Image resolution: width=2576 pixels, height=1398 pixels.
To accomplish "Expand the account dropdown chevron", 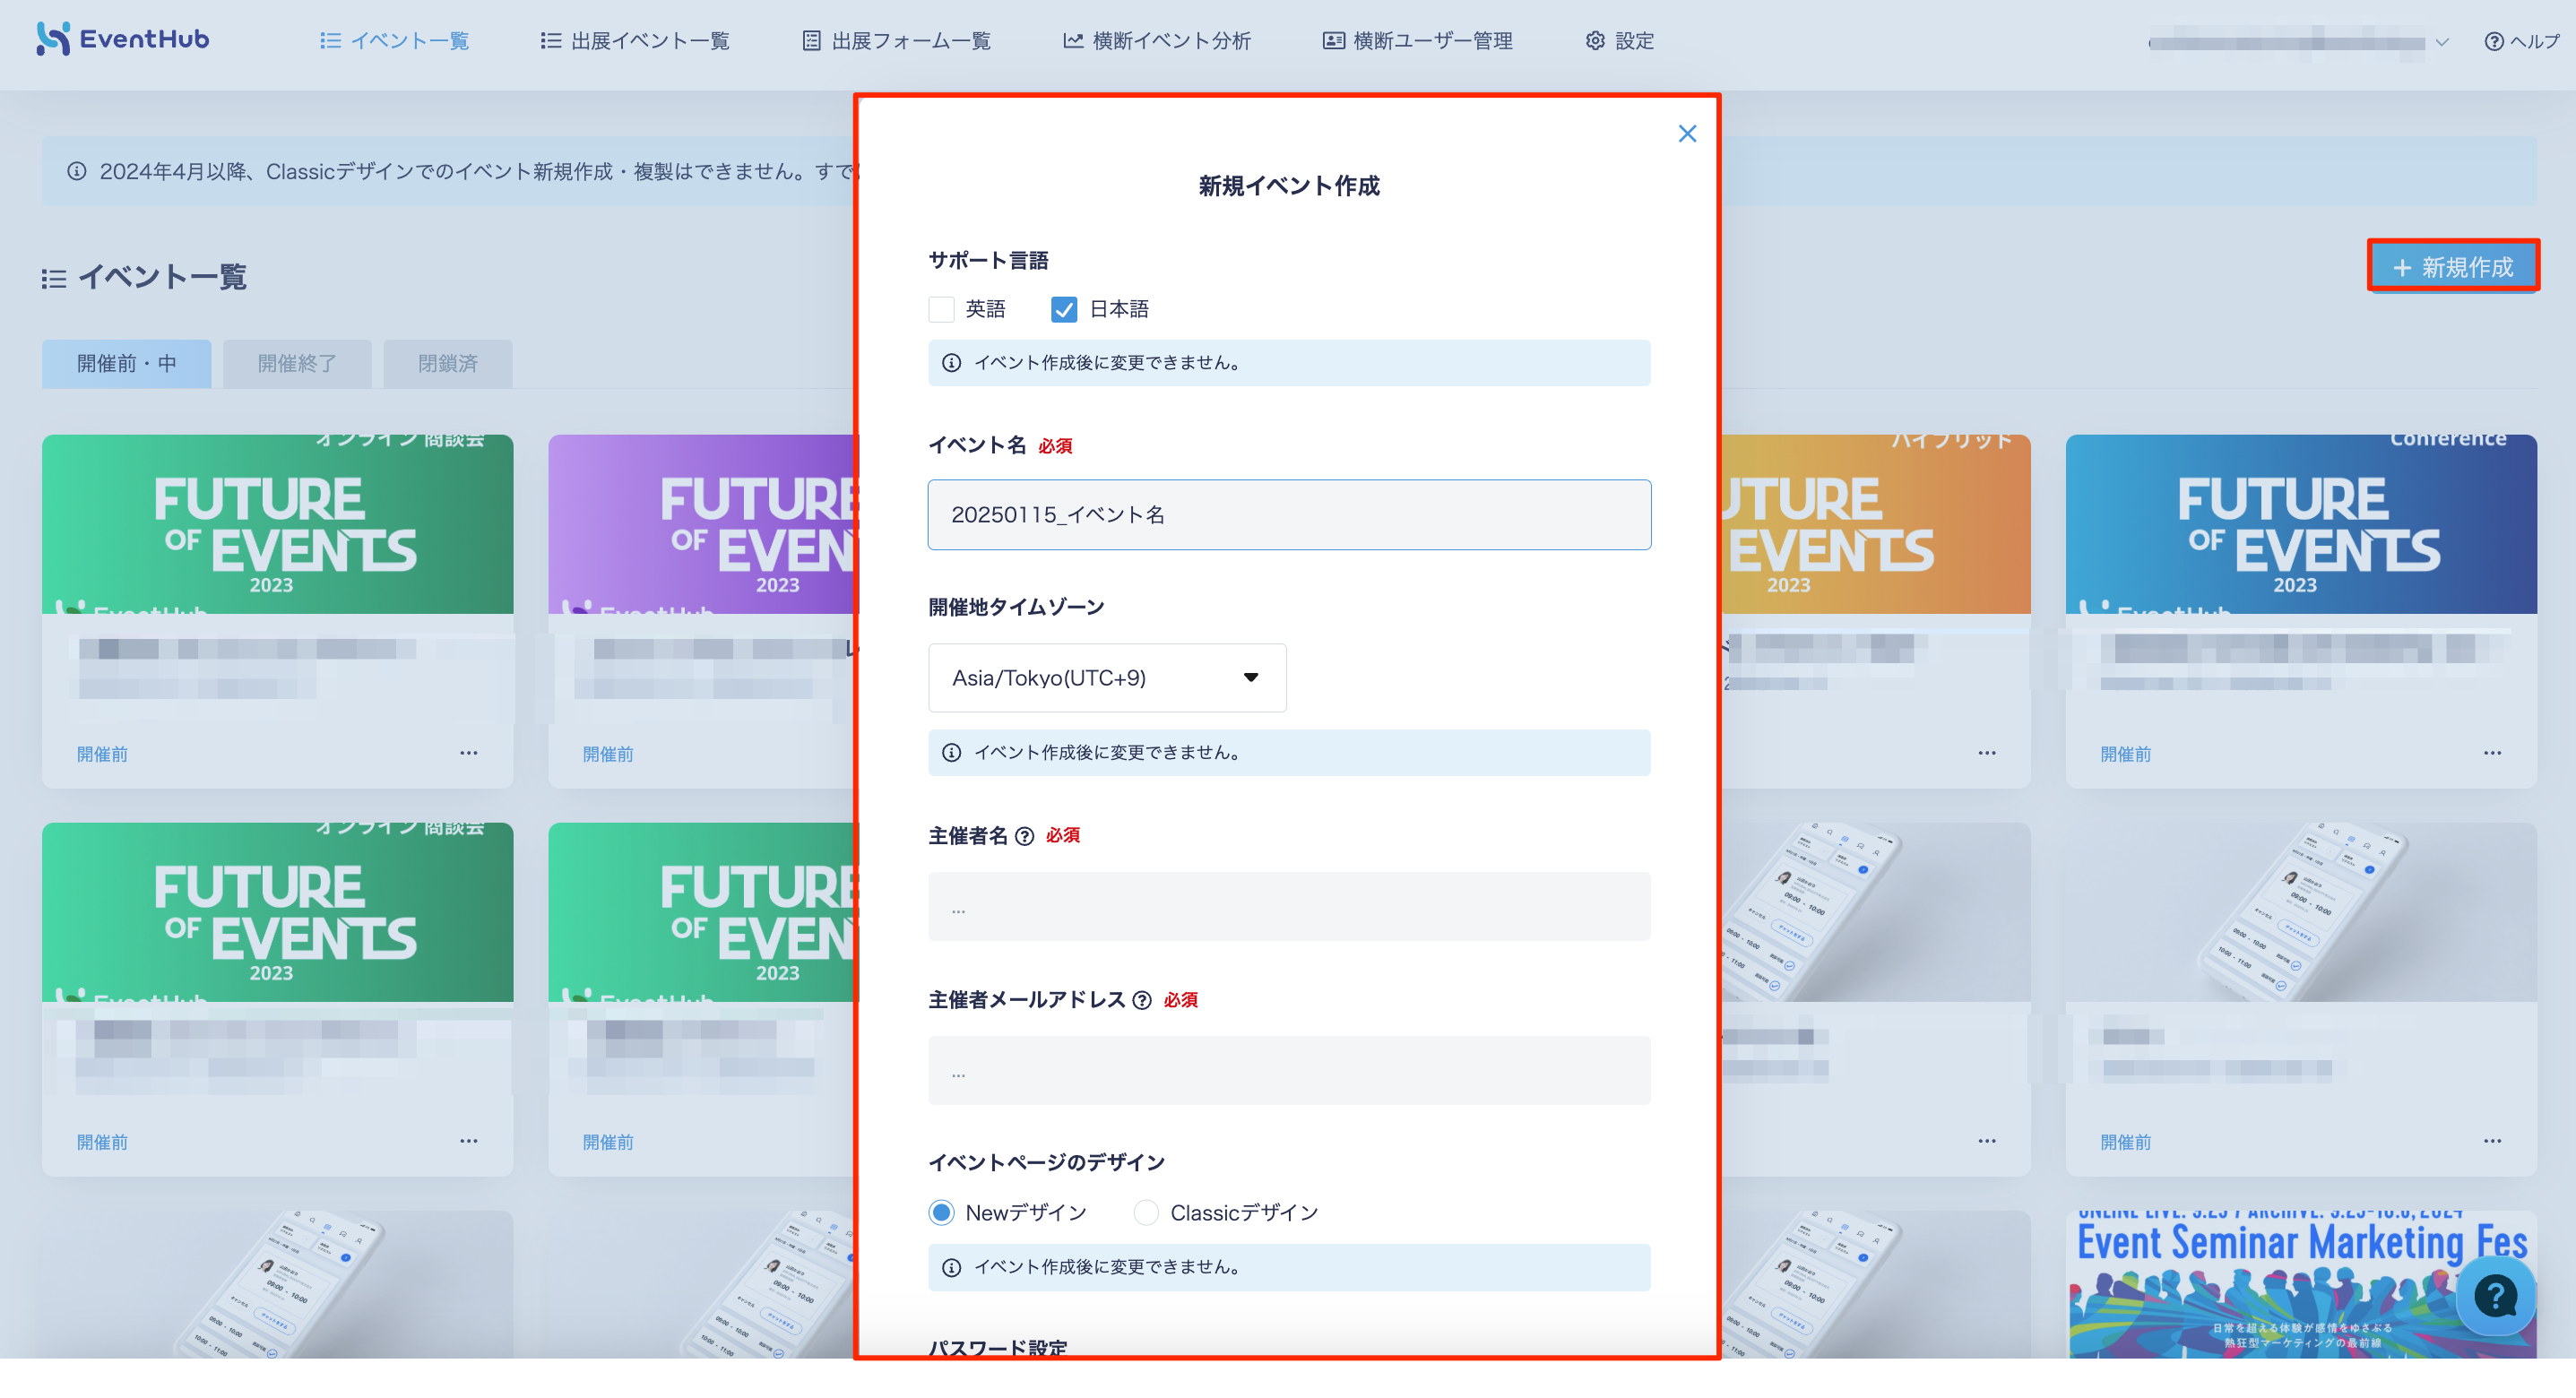I will coord(2441,42).
